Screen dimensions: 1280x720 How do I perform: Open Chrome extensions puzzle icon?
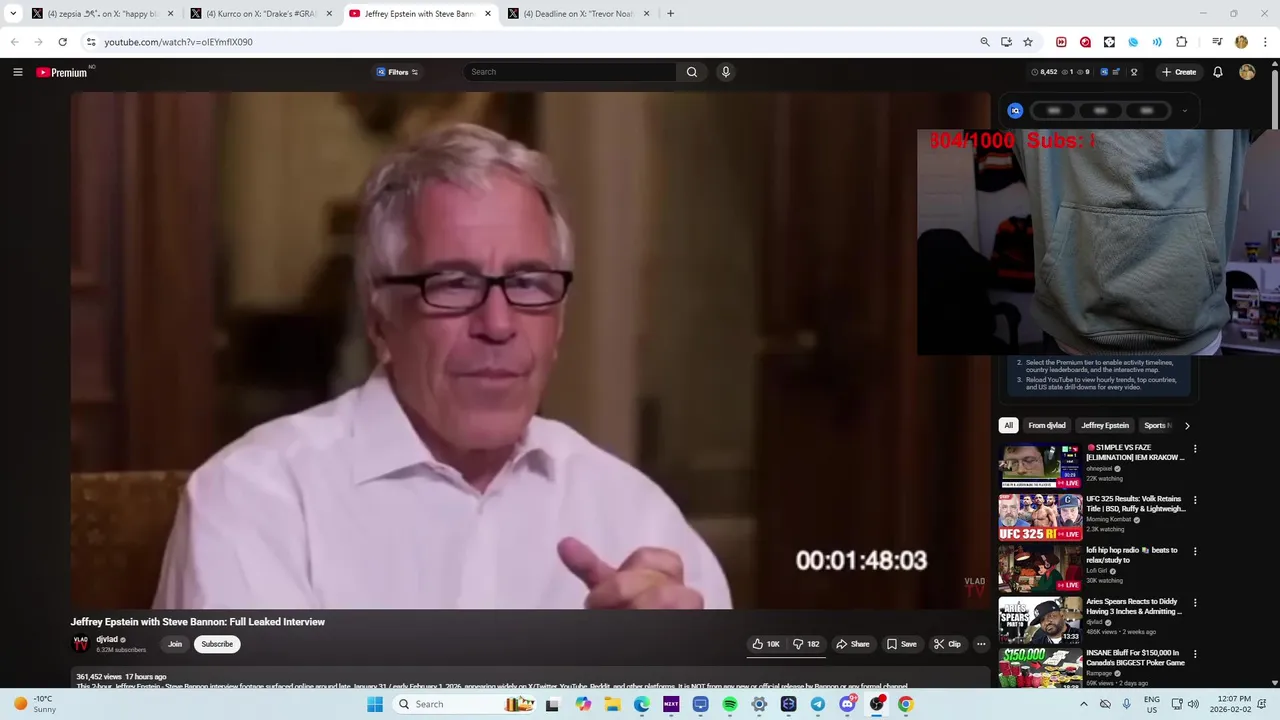(1181, 42)
